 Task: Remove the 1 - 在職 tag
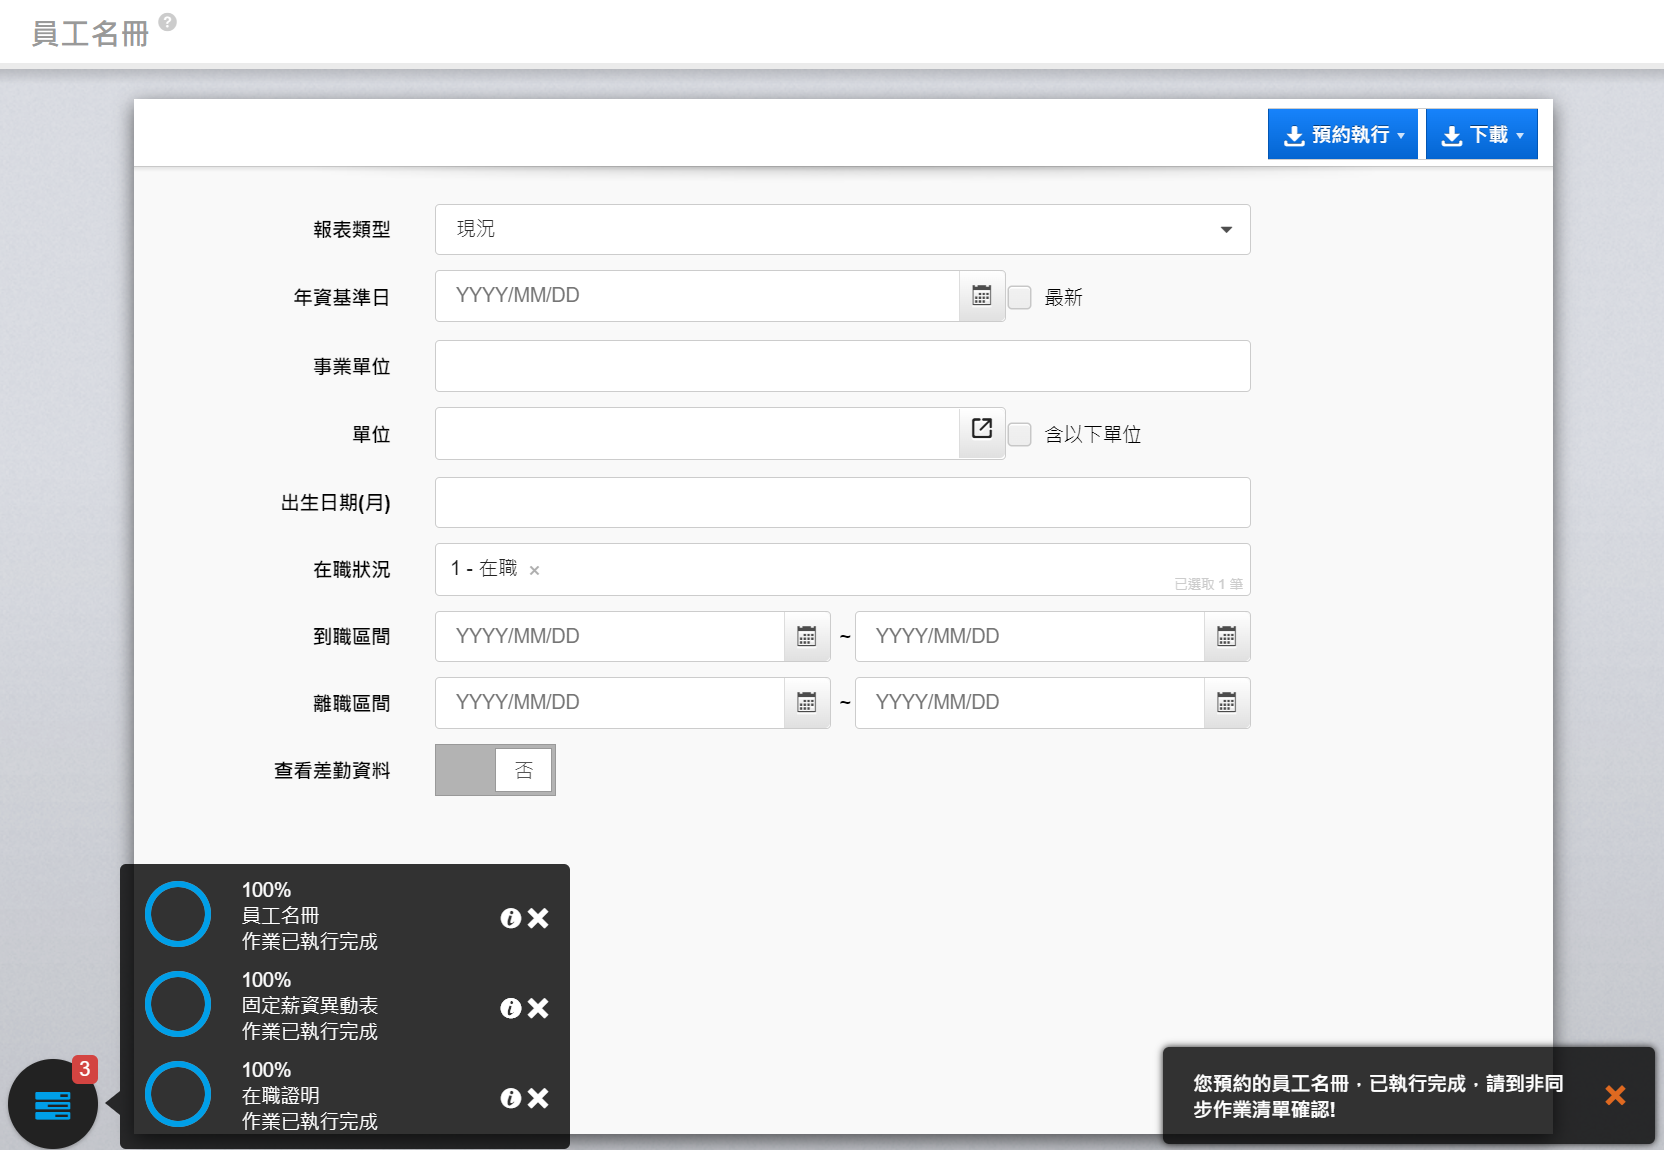pos(534,571)
